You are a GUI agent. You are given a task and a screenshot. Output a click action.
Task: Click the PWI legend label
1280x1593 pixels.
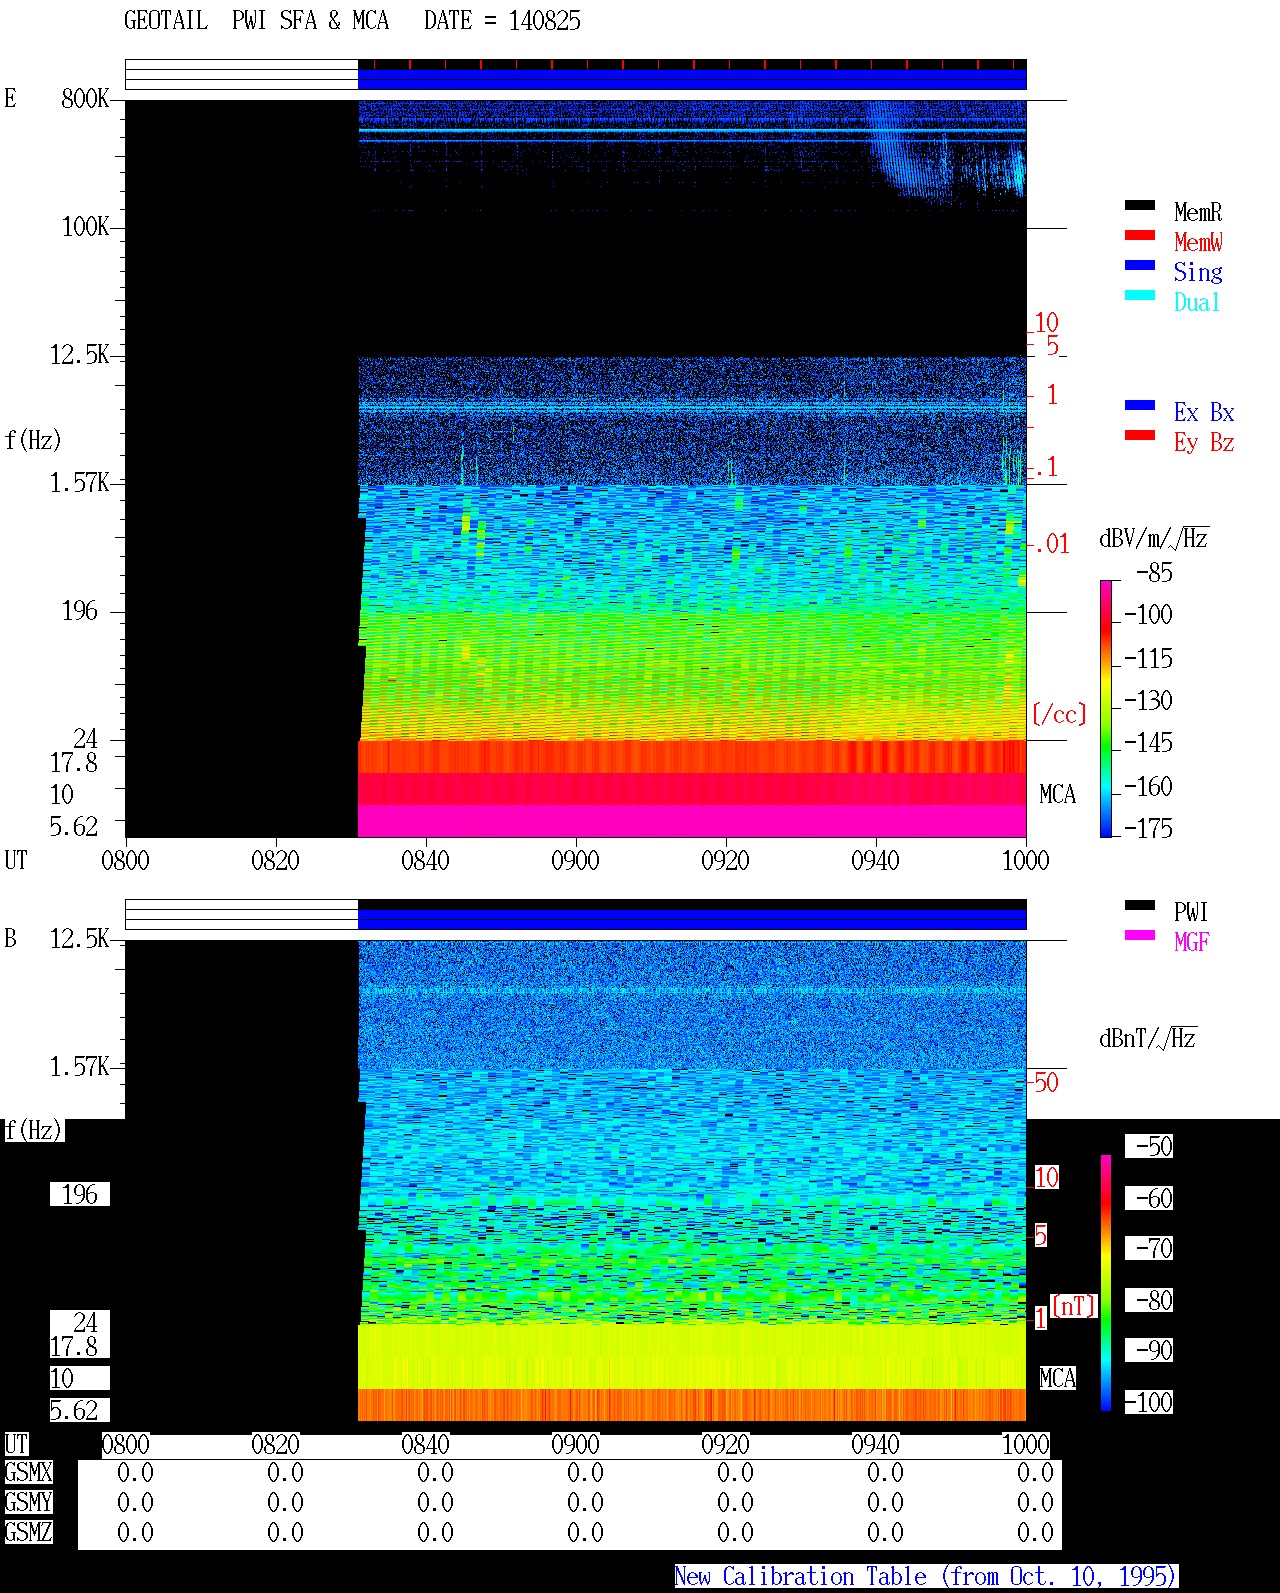(x=1192, y=912)
